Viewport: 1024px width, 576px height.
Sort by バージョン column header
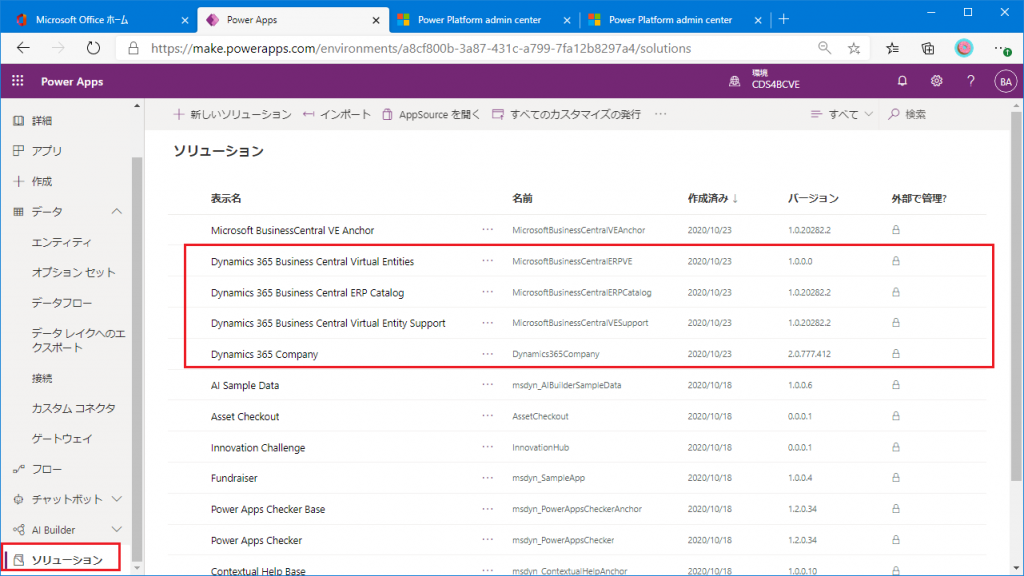(813, 199)
